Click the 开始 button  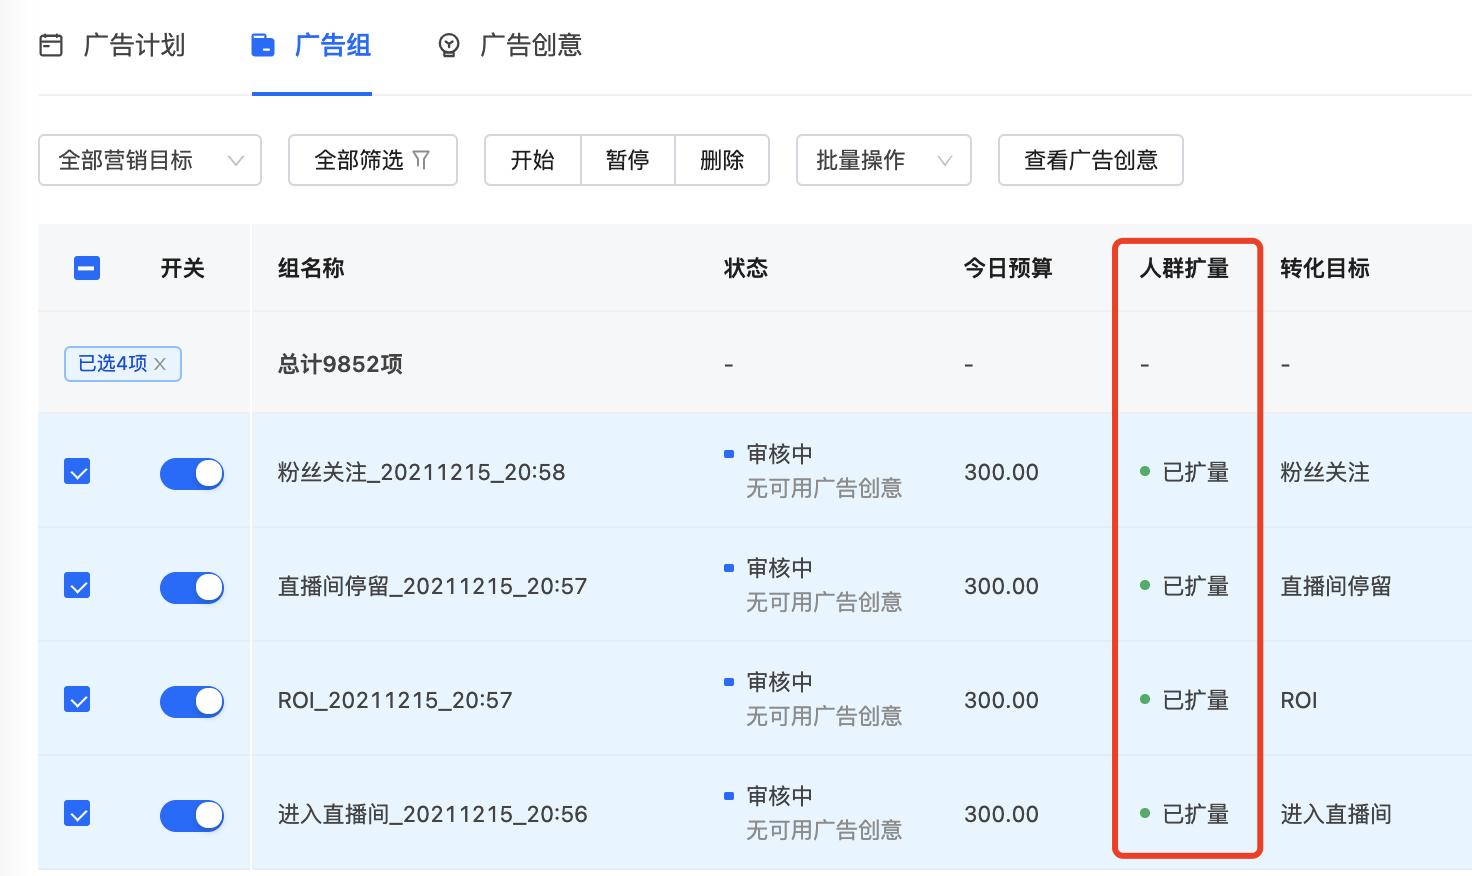[532, 159]
